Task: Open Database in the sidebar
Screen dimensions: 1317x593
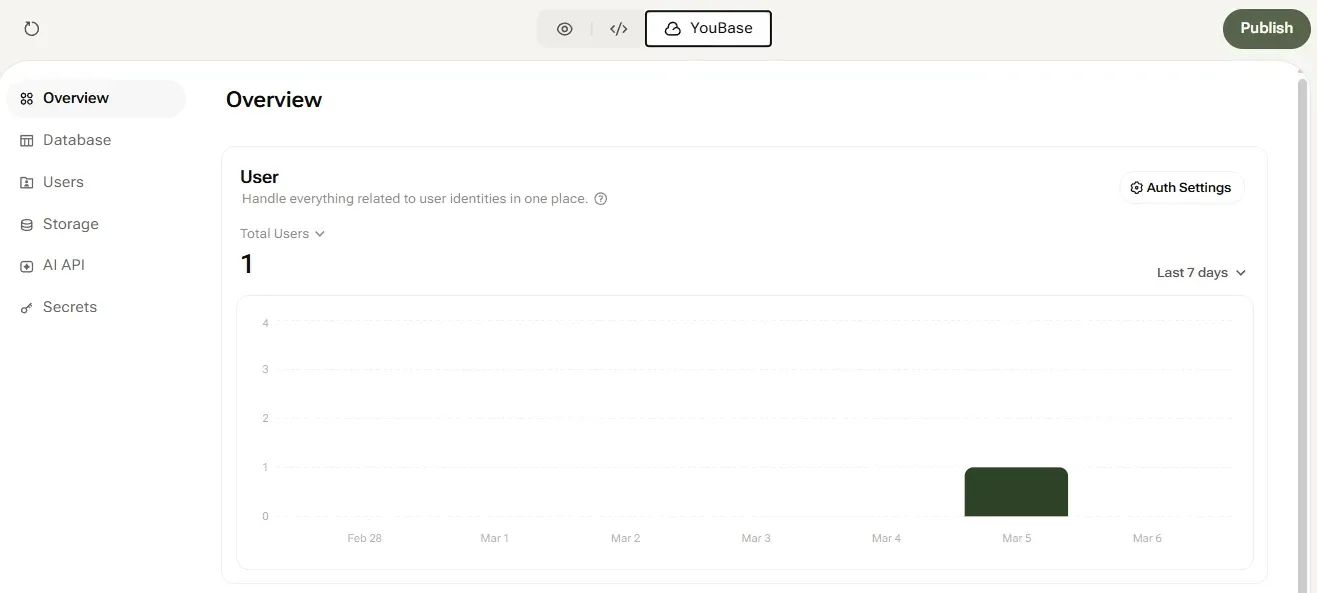Action: 96,140
